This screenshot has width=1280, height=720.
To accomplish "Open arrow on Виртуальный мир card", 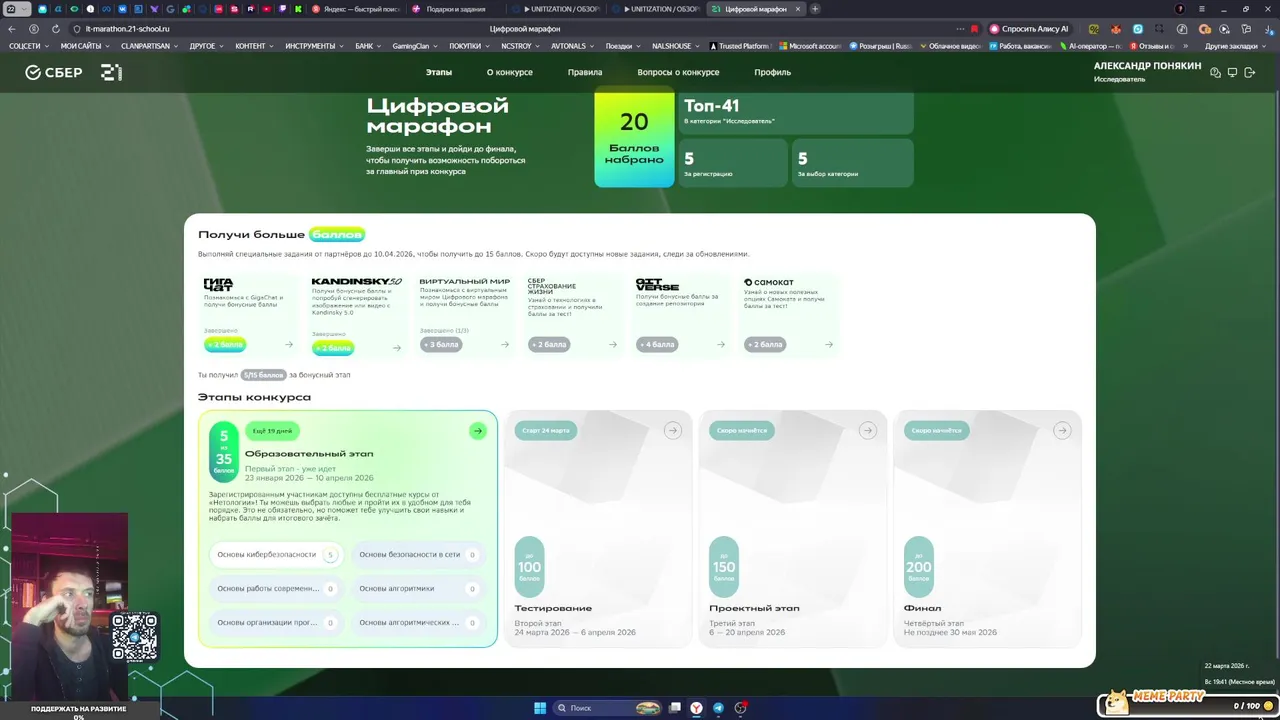I will (x=505, y=344).
